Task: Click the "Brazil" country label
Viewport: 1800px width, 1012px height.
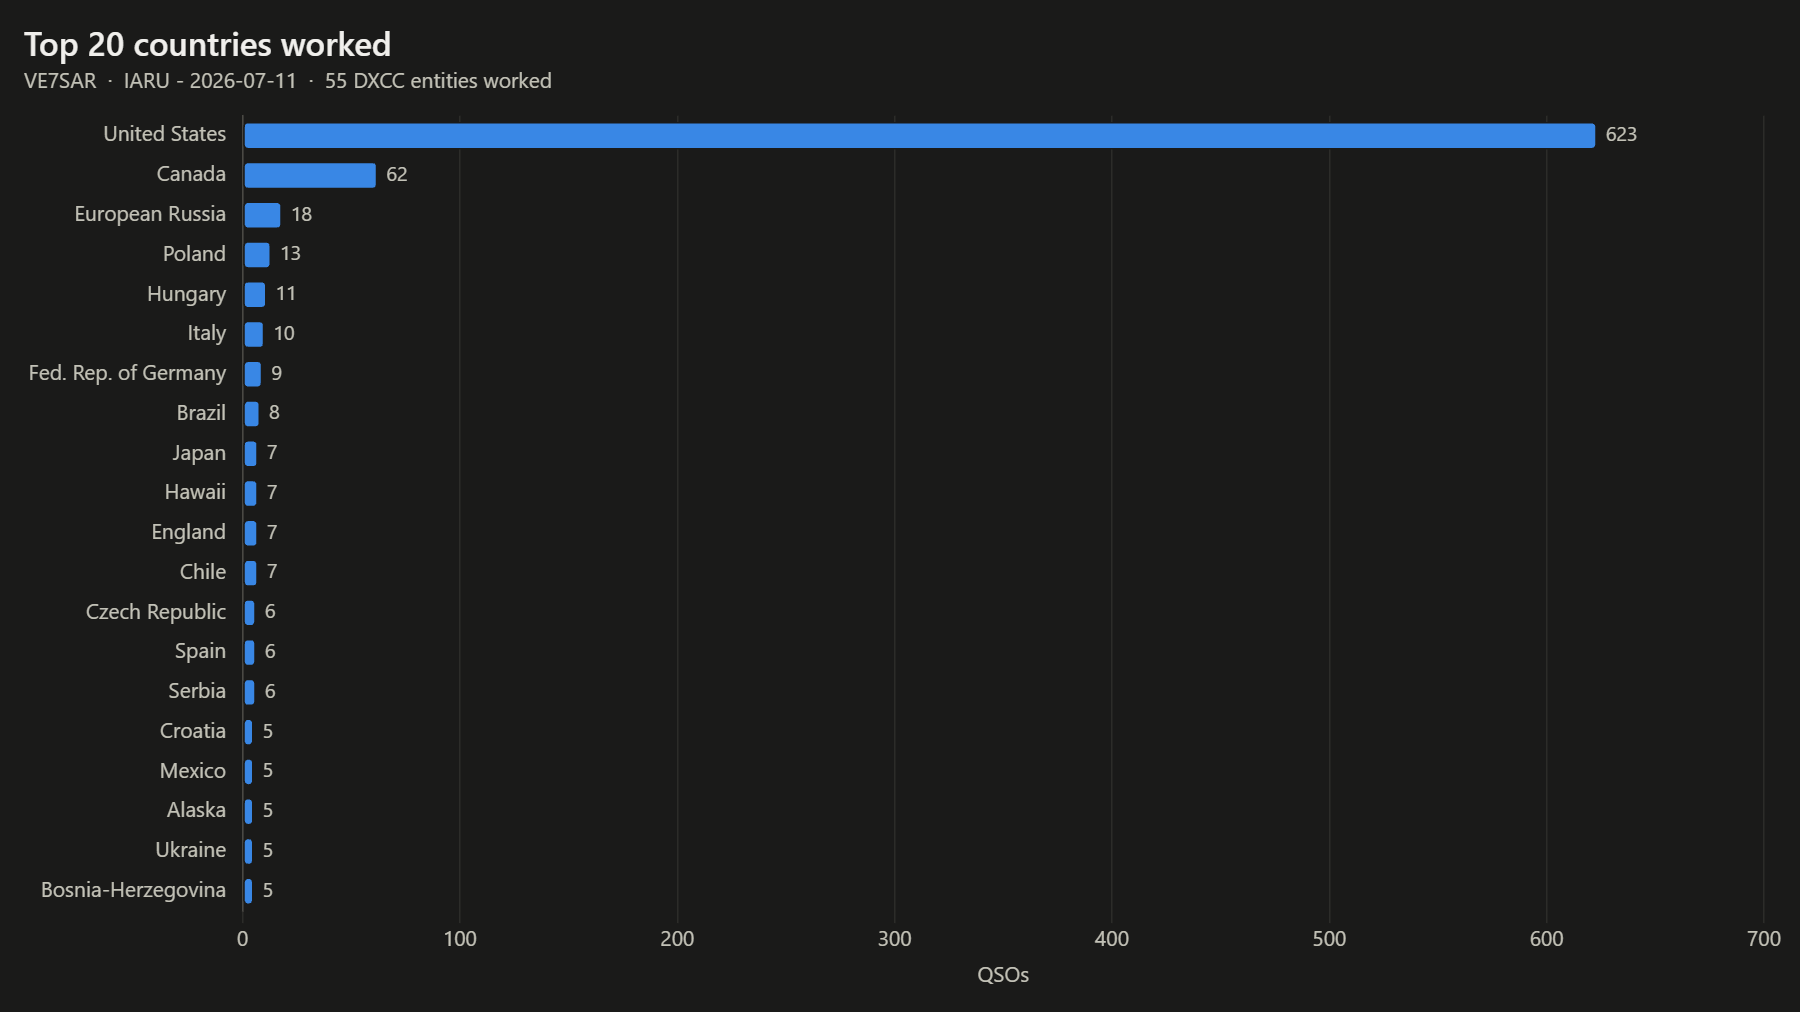Action: coord(201,413)
